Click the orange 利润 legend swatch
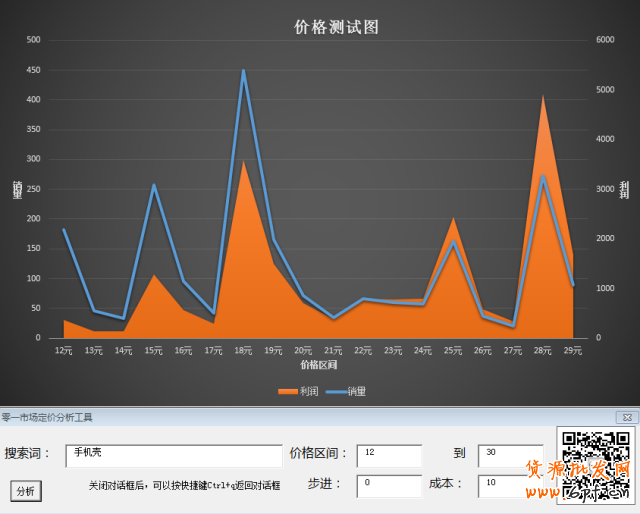640x514 pixels. tap(286, 391)
